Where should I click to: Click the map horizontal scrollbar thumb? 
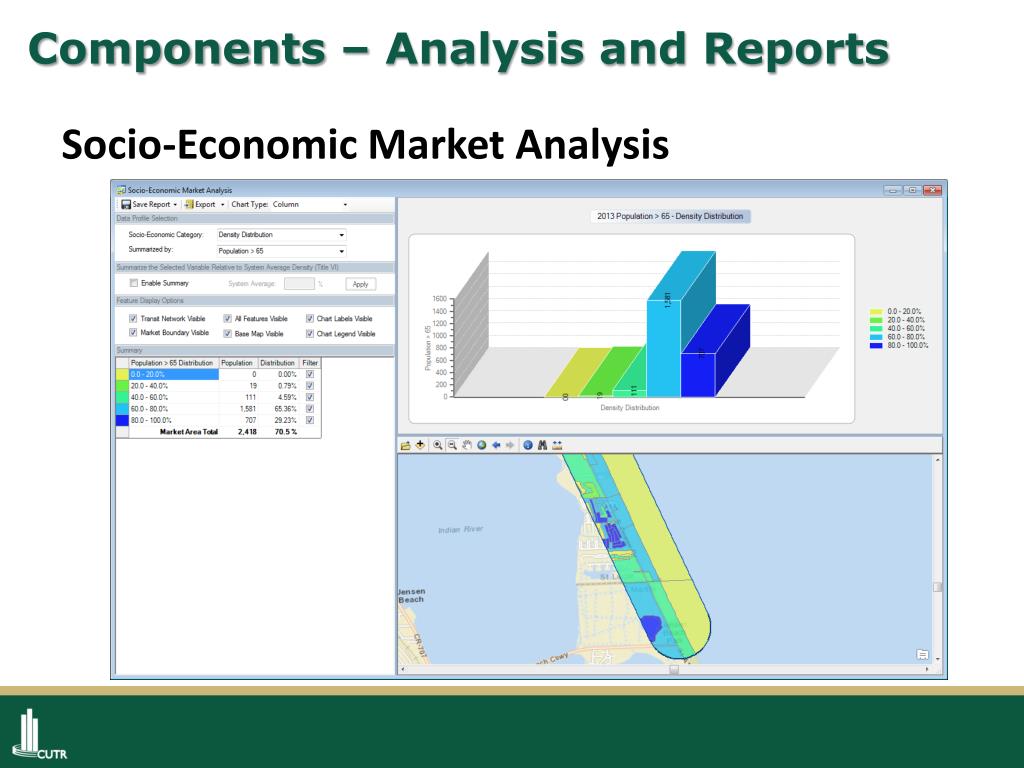tap(674, 669)
